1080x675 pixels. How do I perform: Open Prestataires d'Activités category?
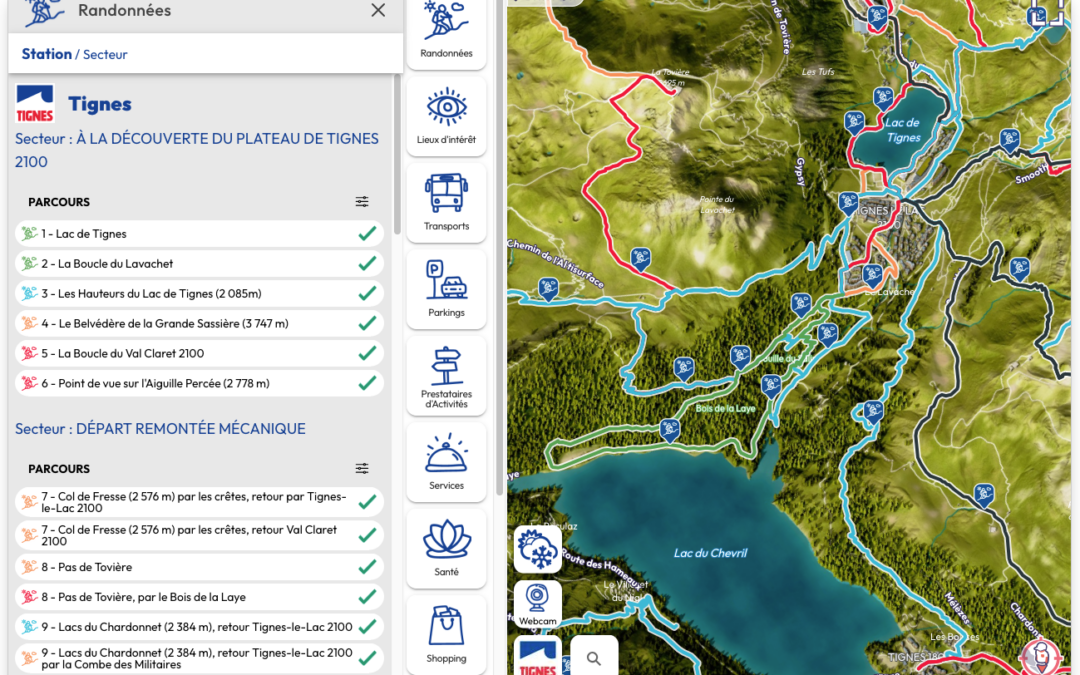tap(446, 376)
